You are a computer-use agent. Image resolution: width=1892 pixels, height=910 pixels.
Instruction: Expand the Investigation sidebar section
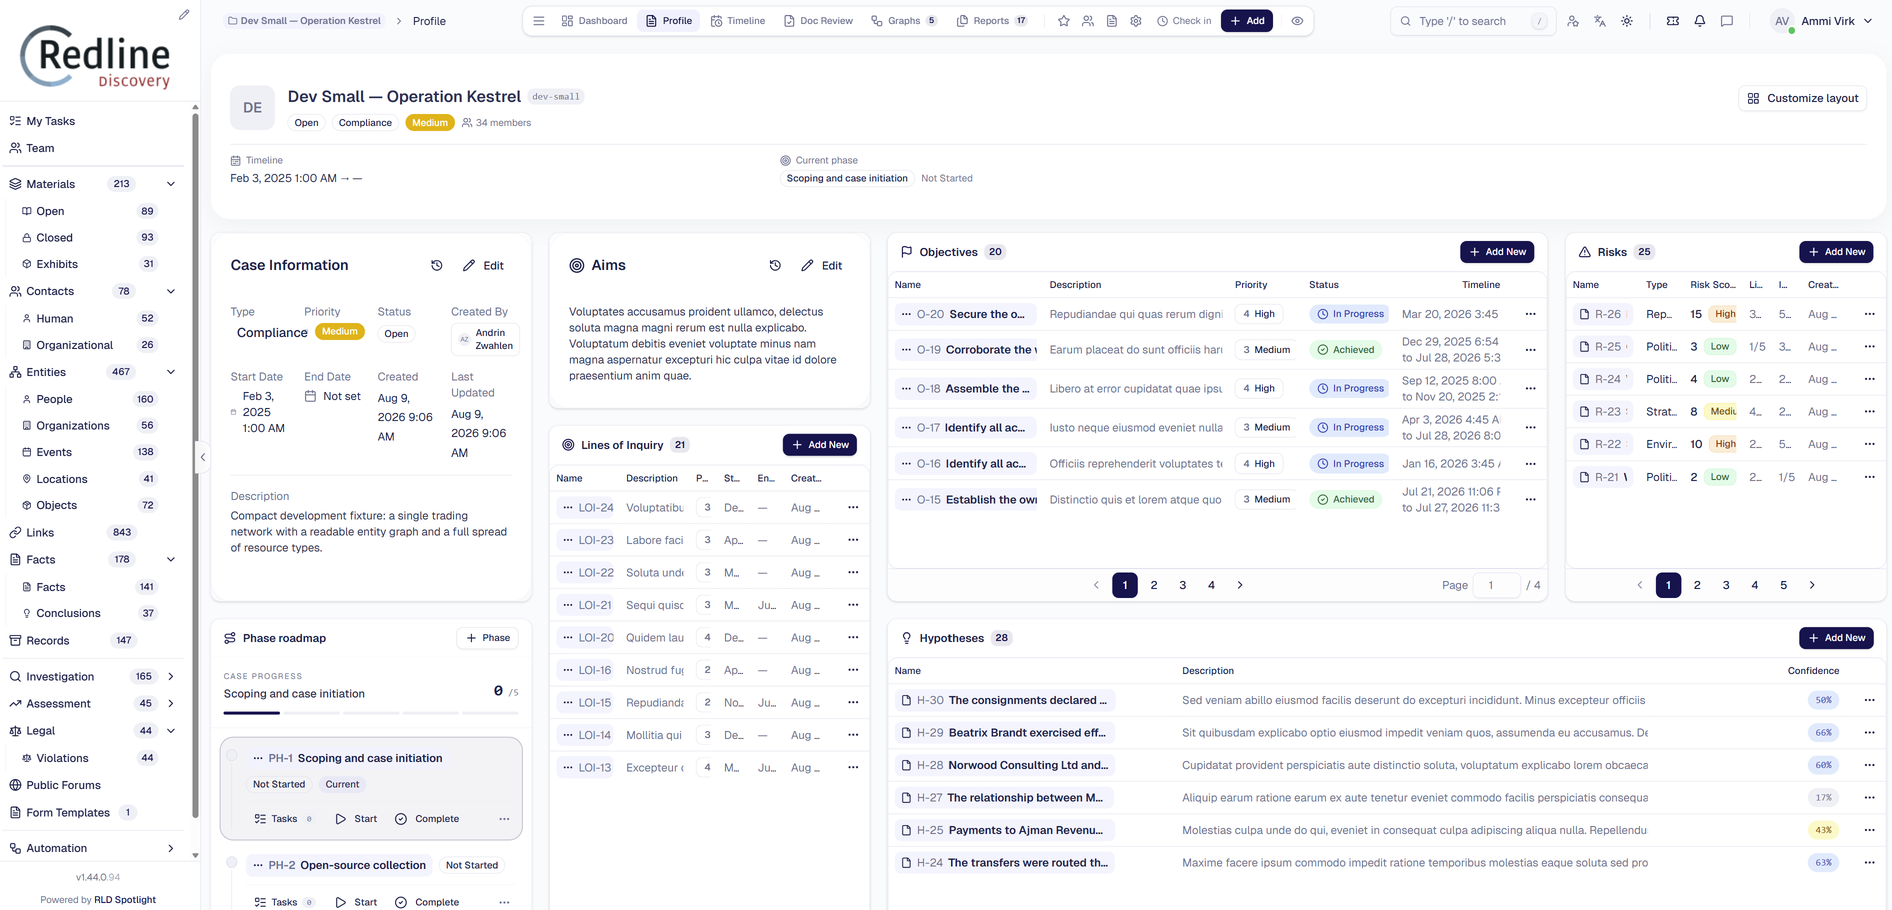coord(171,677)
